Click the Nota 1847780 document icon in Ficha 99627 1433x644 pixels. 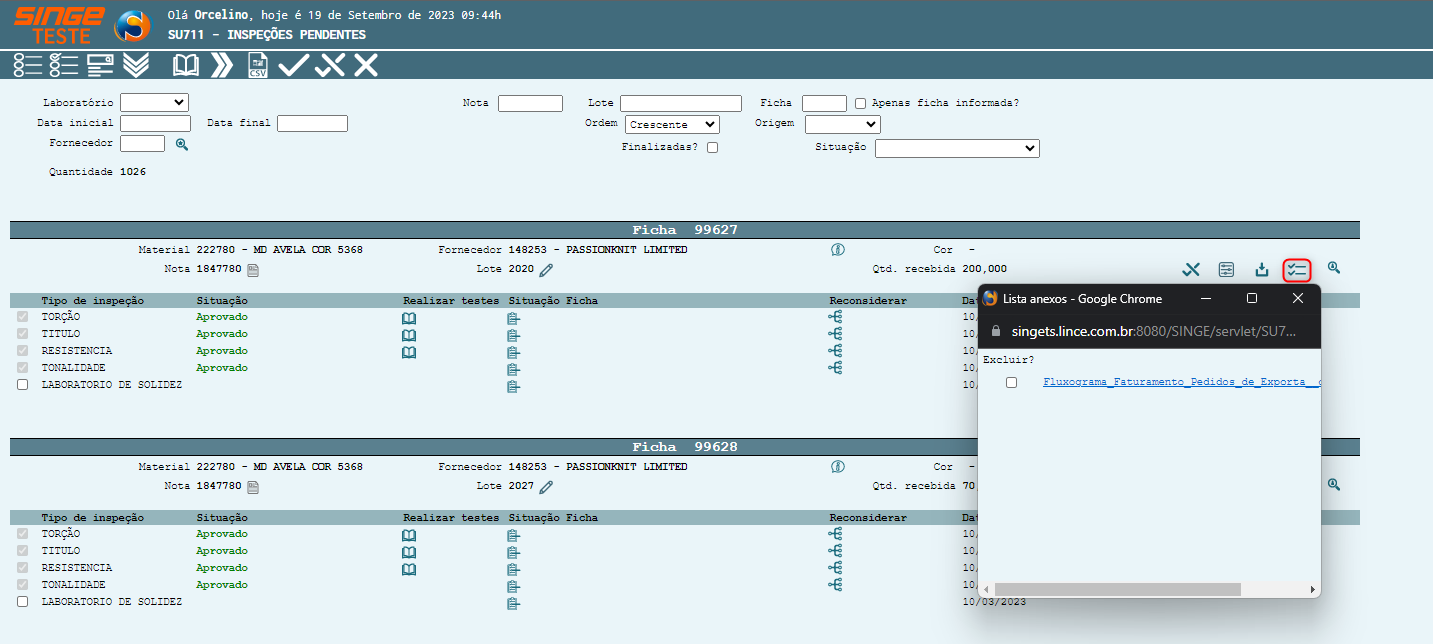tap(253, 269)
